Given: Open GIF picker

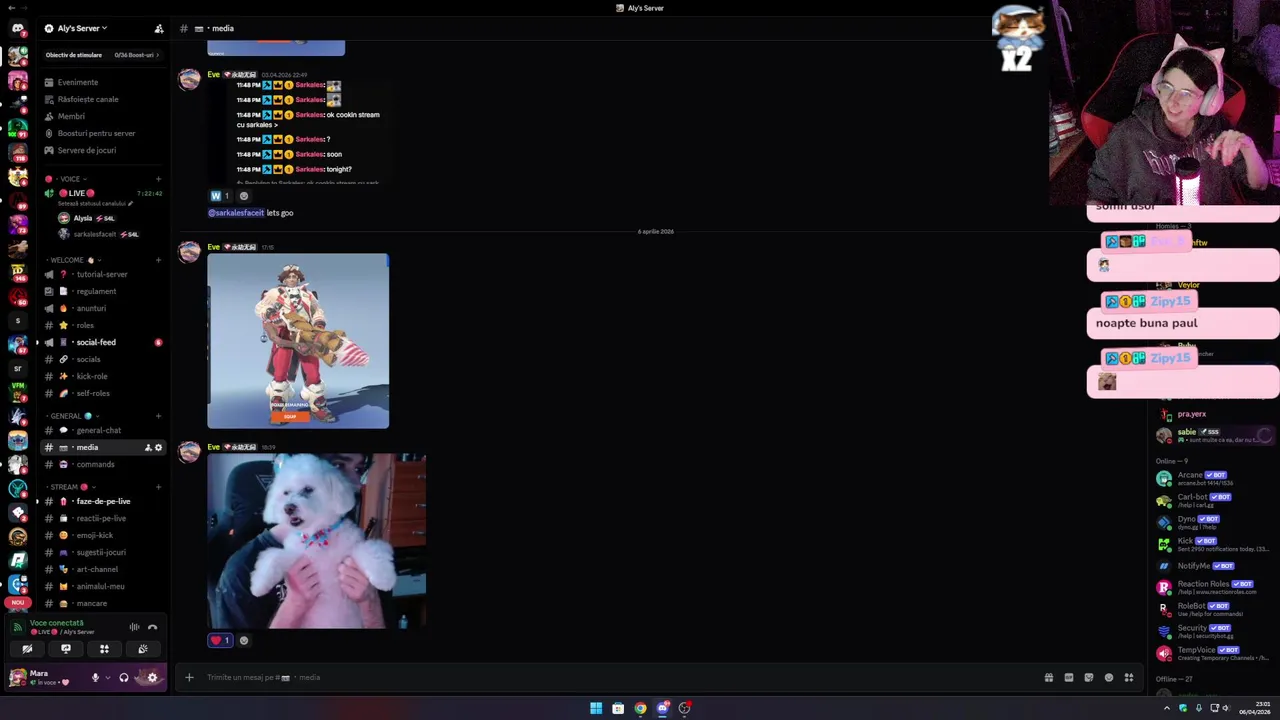Looking at the screenshot, I should 1069,677.
